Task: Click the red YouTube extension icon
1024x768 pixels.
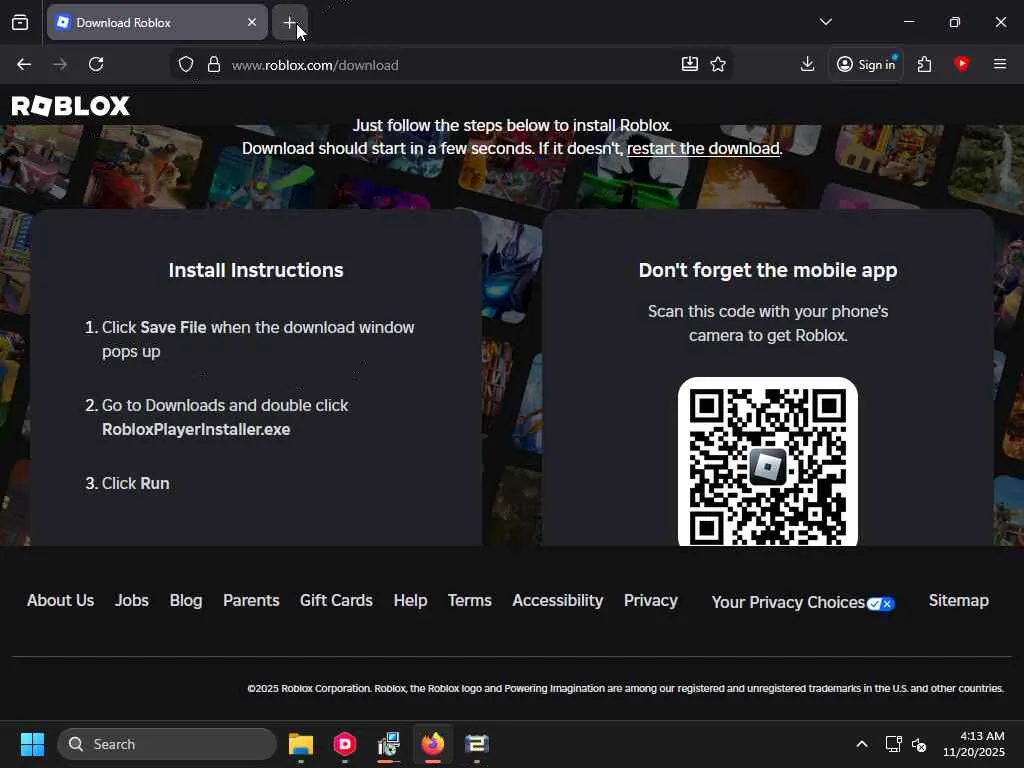Action: pyautogui.click(x=961, y=64)
